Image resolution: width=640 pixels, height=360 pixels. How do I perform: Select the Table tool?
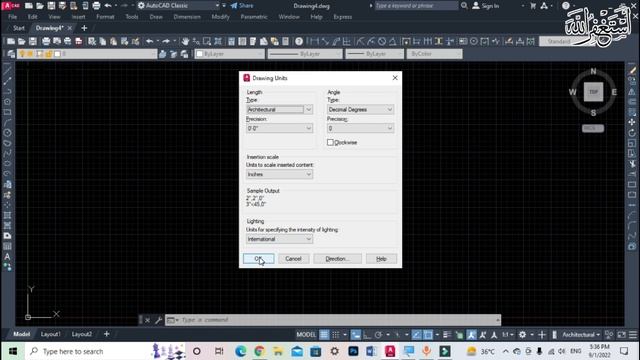[7, 246]
